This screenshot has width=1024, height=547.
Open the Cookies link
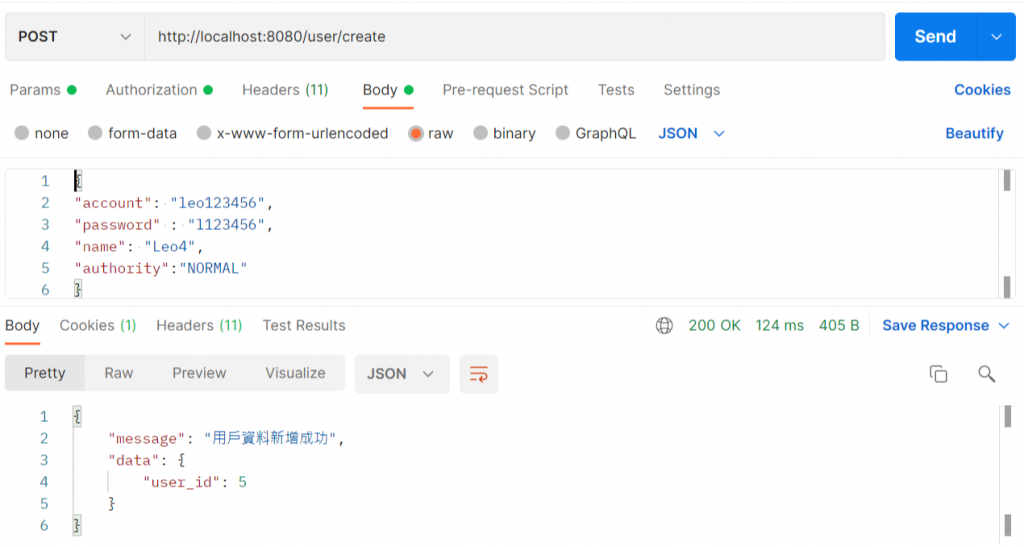point(982,90)
